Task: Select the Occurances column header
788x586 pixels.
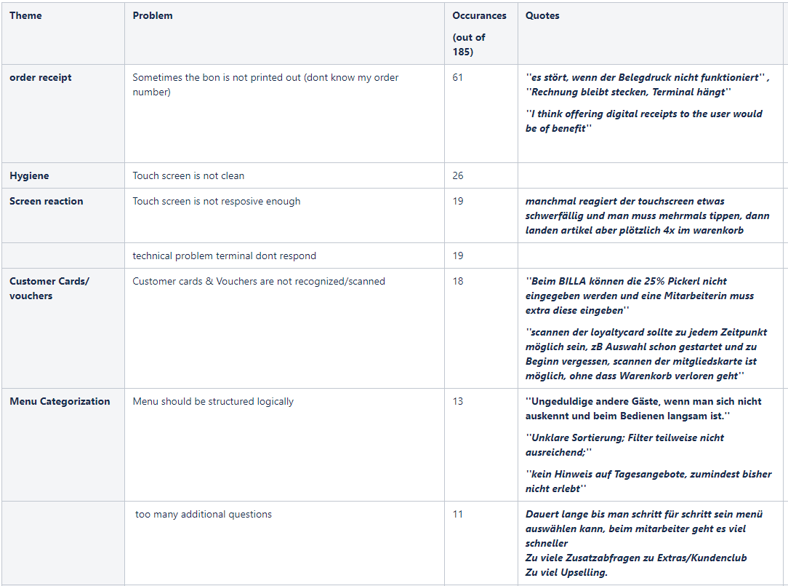Action: [x=479, y=16]
